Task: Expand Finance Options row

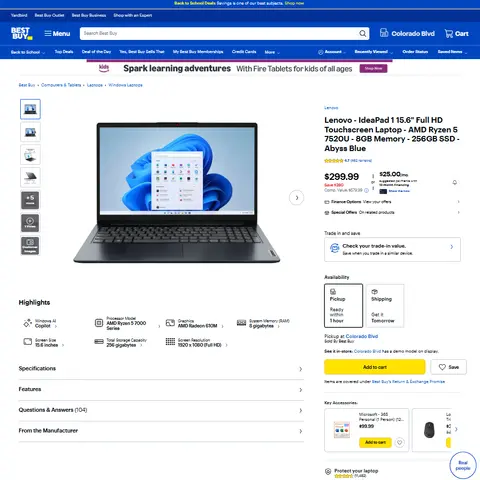Action: [x=392, y=202]
